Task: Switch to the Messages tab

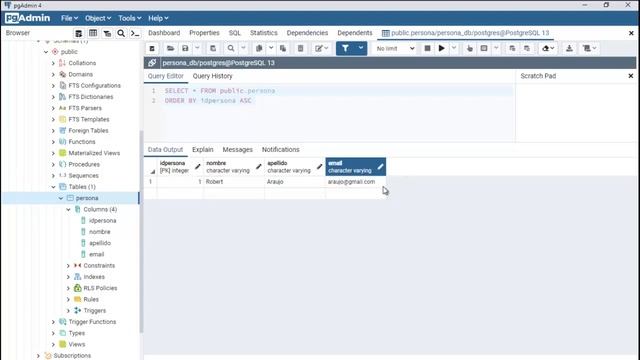Action: [238, 150]
